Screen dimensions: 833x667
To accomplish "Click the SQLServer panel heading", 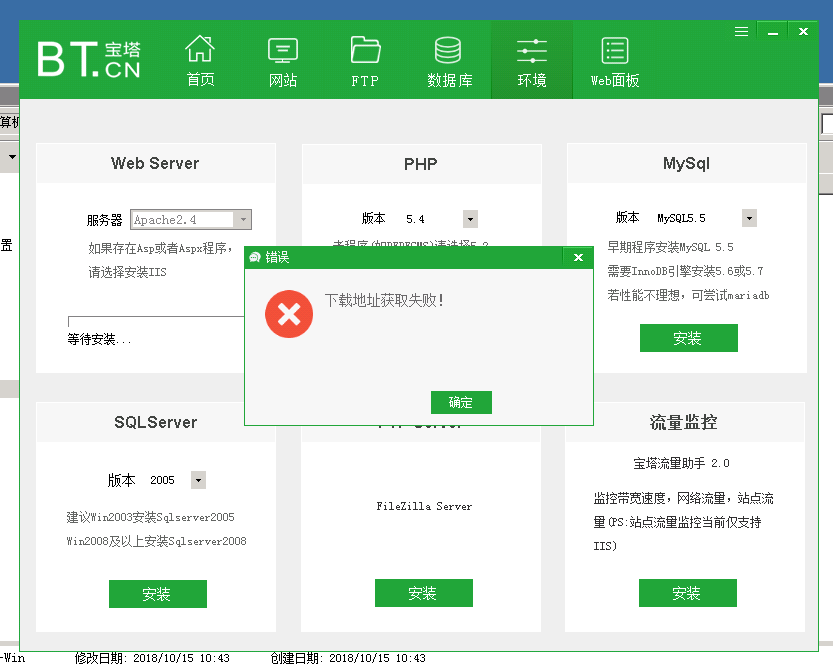I will (x=156, y=422).
